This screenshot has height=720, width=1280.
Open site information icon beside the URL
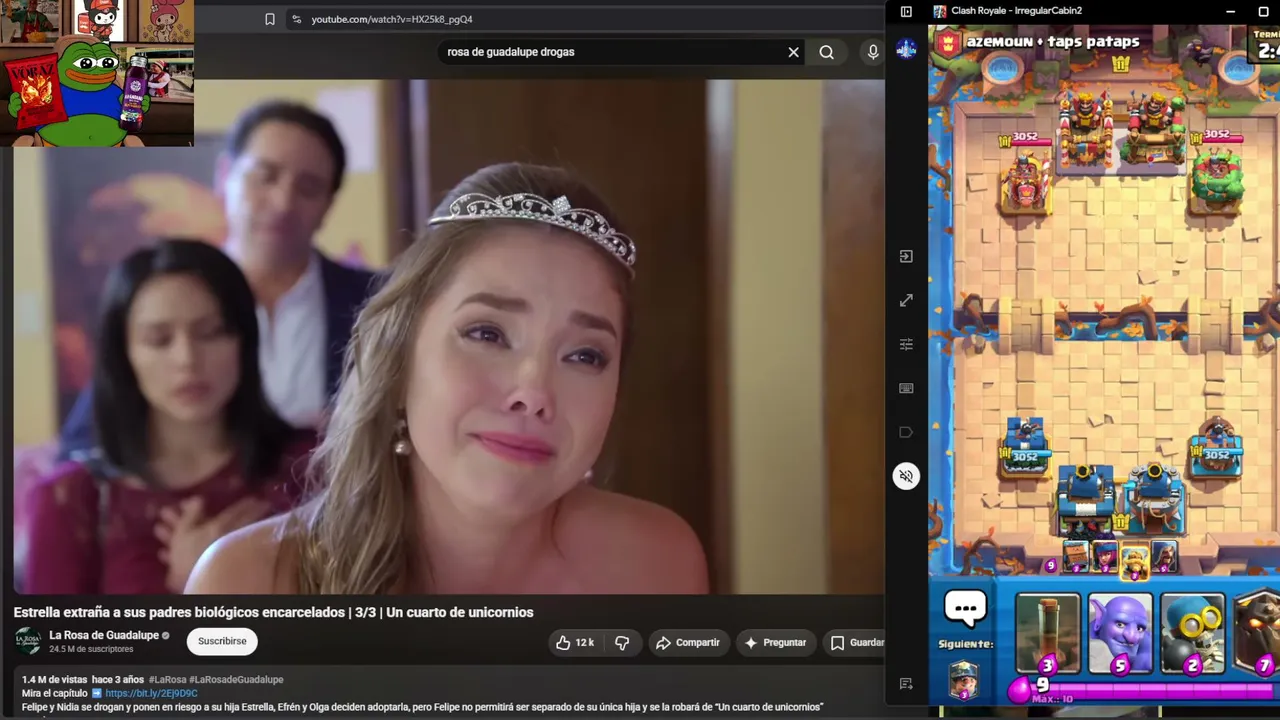point(296,19)
